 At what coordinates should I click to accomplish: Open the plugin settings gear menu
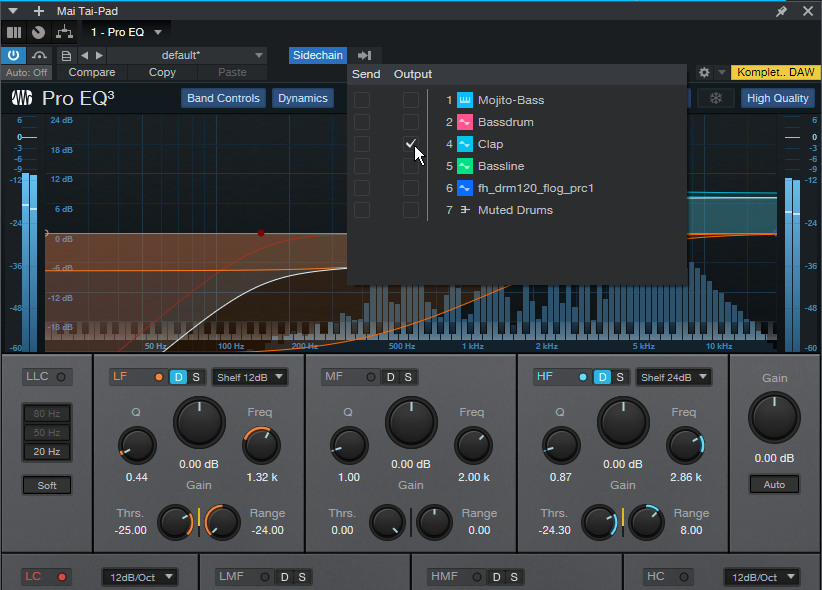(x=704, y=73)
